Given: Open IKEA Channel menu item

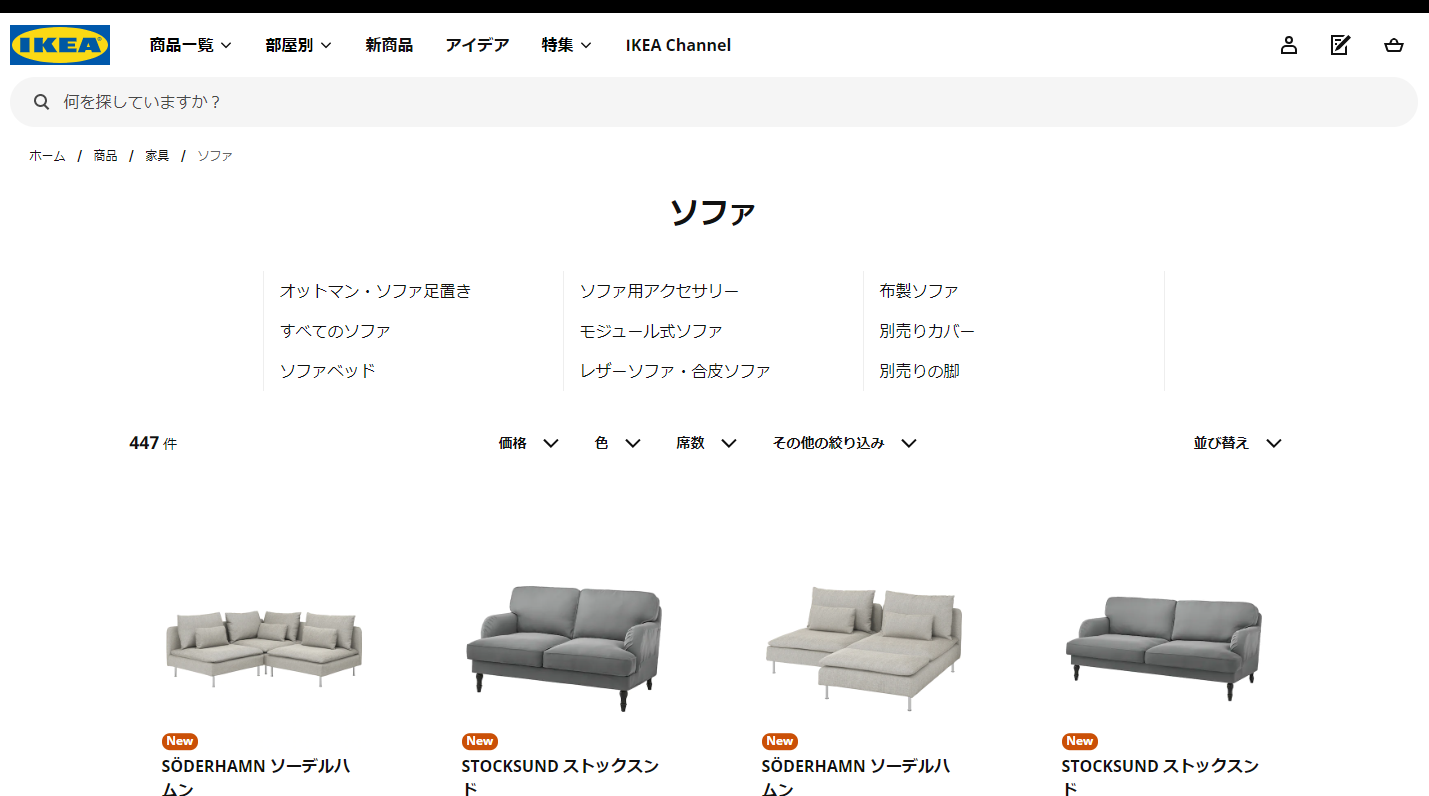Looking at the screenshot, I should [678, 45].
